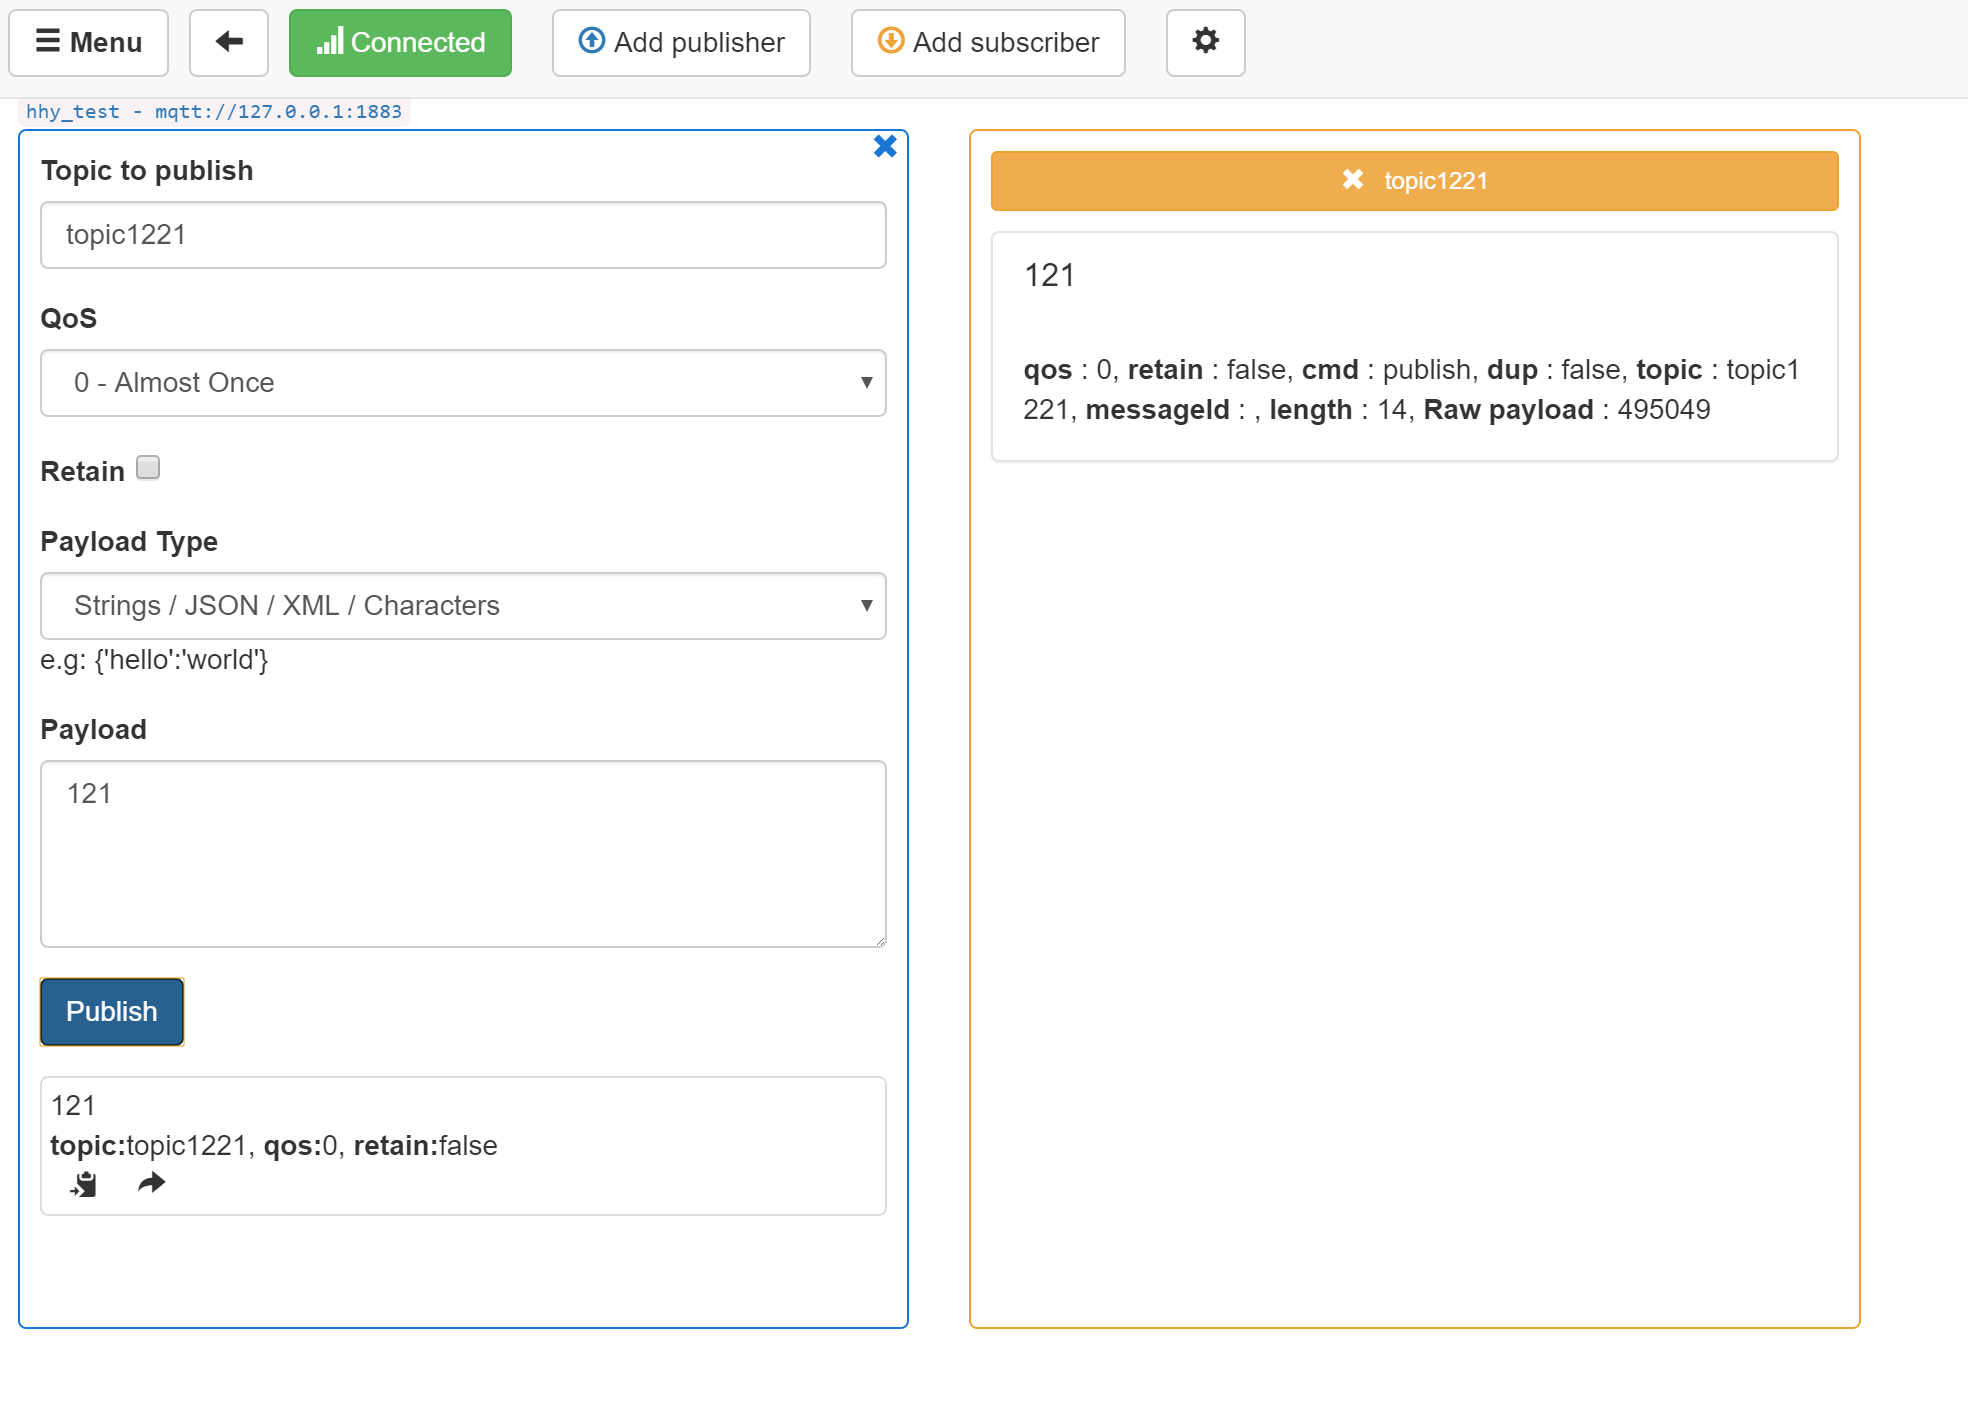The height and width of the screenshot is (1420, 1968).
Task: Click the hhy_test mqtt://127.0.0.1:1883 connection label
Action: click(214, 112)
